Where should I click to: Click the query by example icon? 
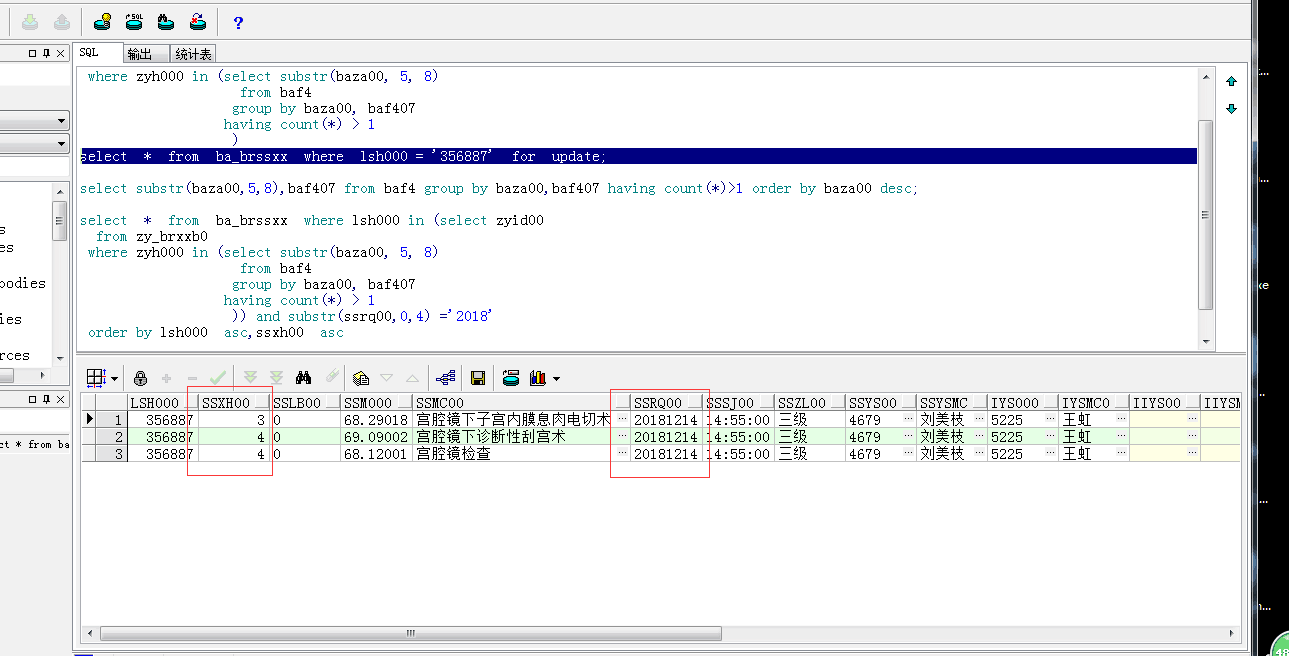[x=361, y=378]
